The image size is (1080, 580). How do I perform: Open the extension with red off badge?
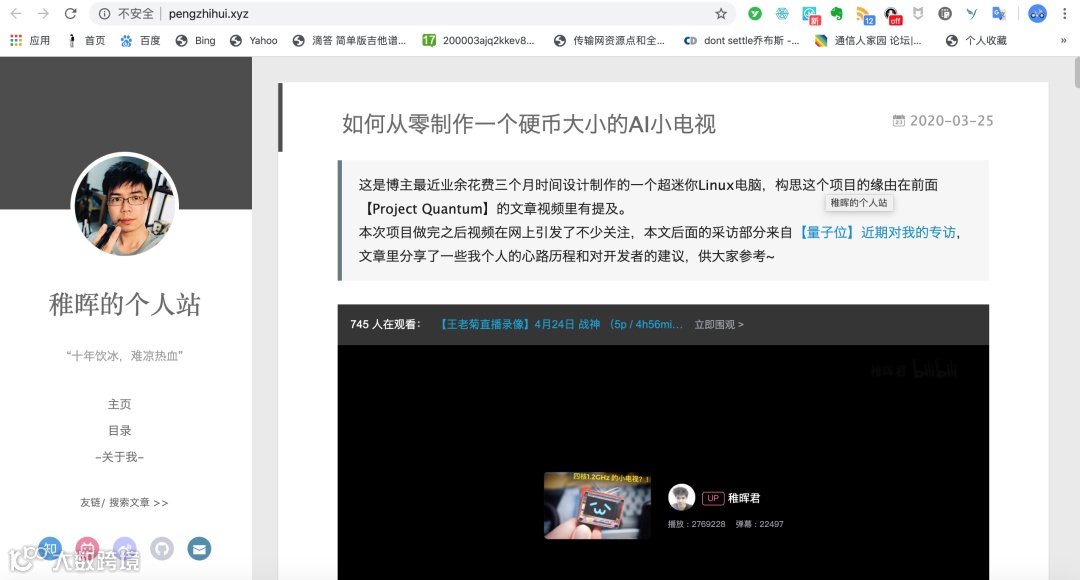point(893,14)
